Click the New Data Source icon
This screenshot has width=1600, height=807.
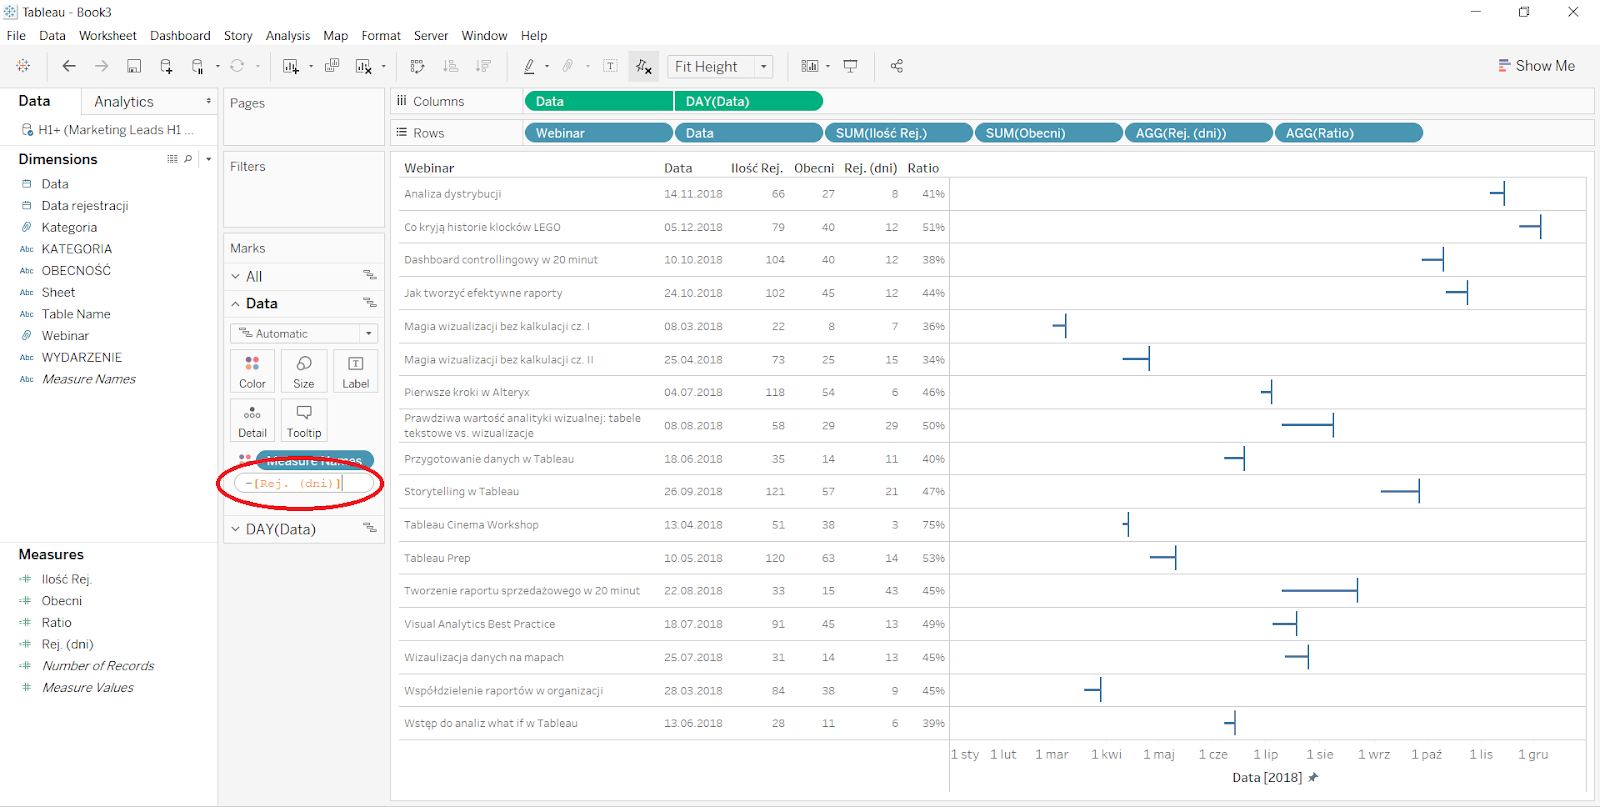point(166,66)
